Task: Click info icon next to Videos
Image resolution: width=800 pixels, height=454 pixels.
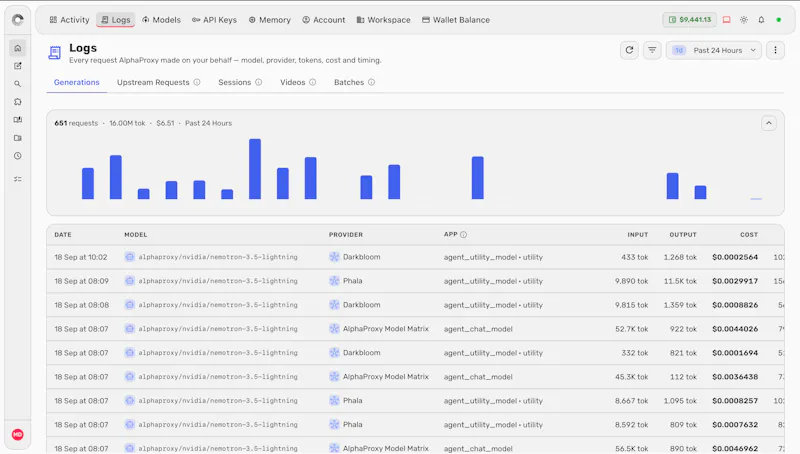Action: (312, 82)
